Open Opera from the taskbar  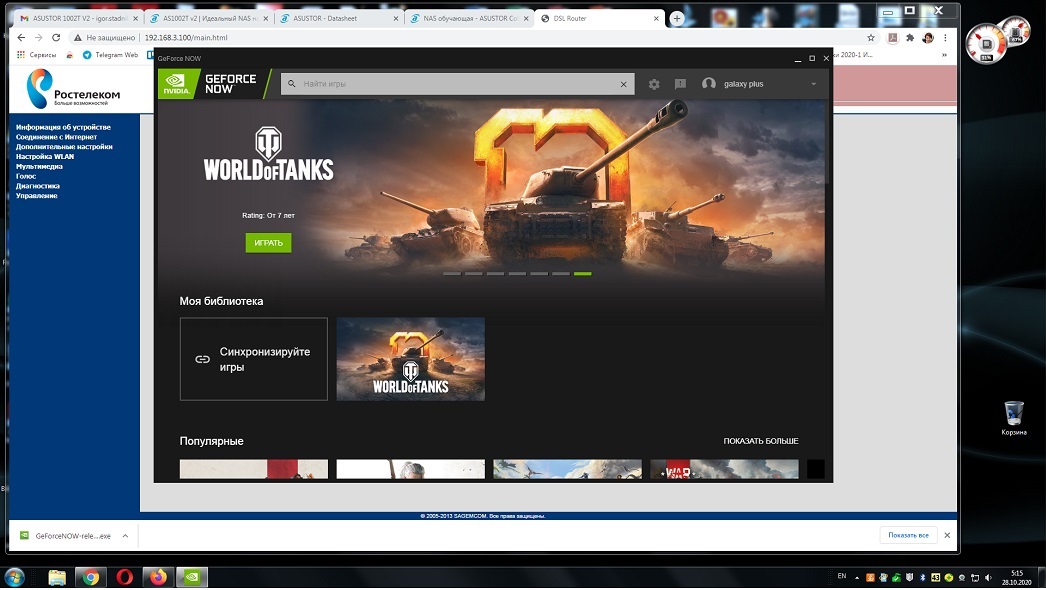125,577
